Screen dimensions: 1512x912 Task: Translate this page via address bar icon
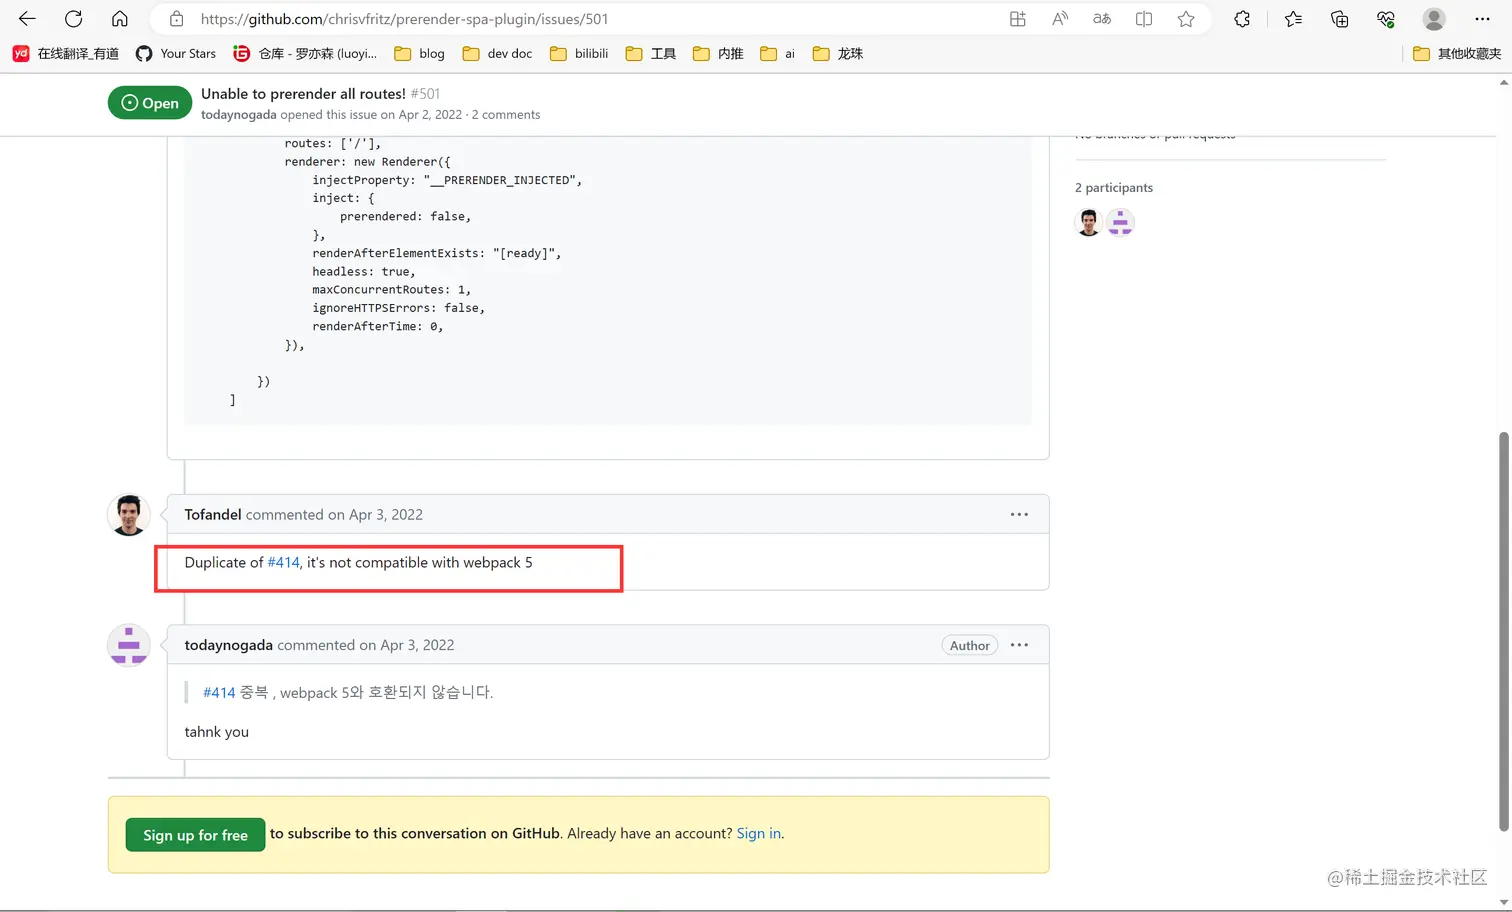(1102, 19)
